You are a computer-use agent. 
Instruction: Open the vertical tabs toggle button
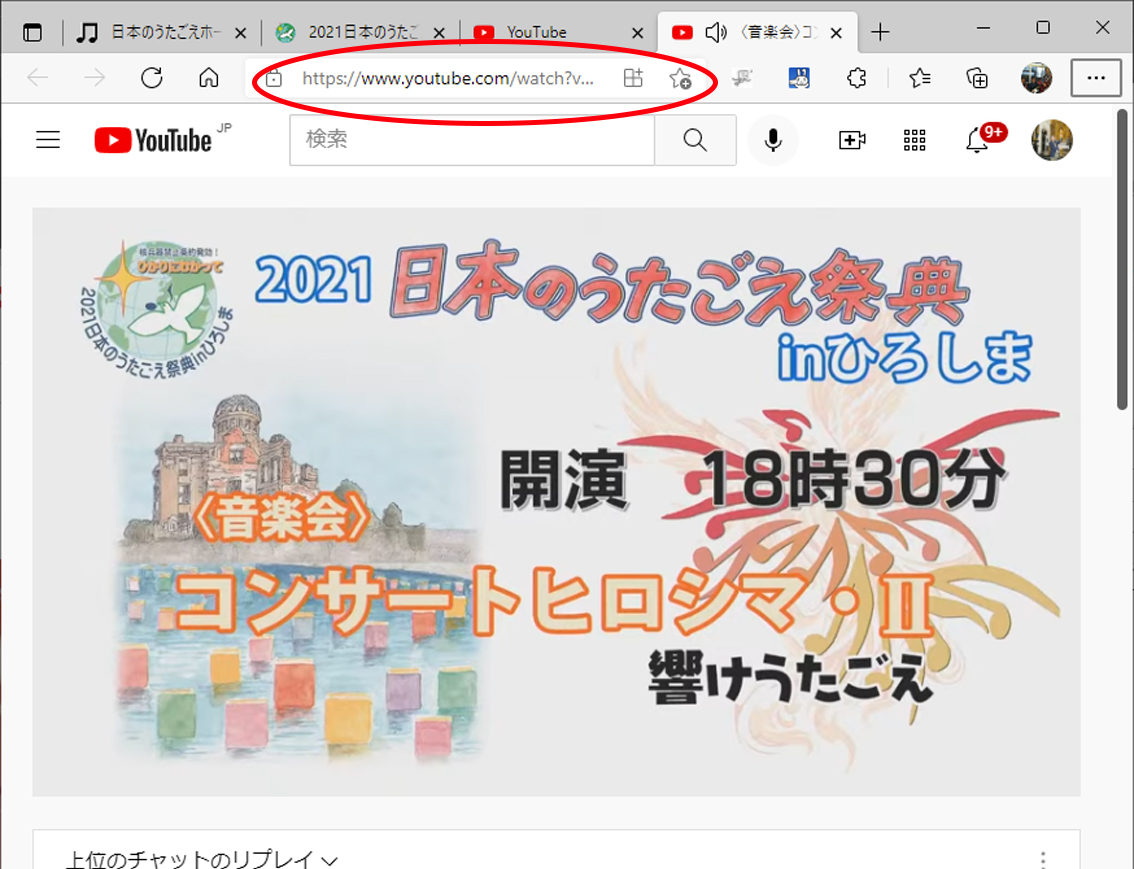click(x=33, y=32)
